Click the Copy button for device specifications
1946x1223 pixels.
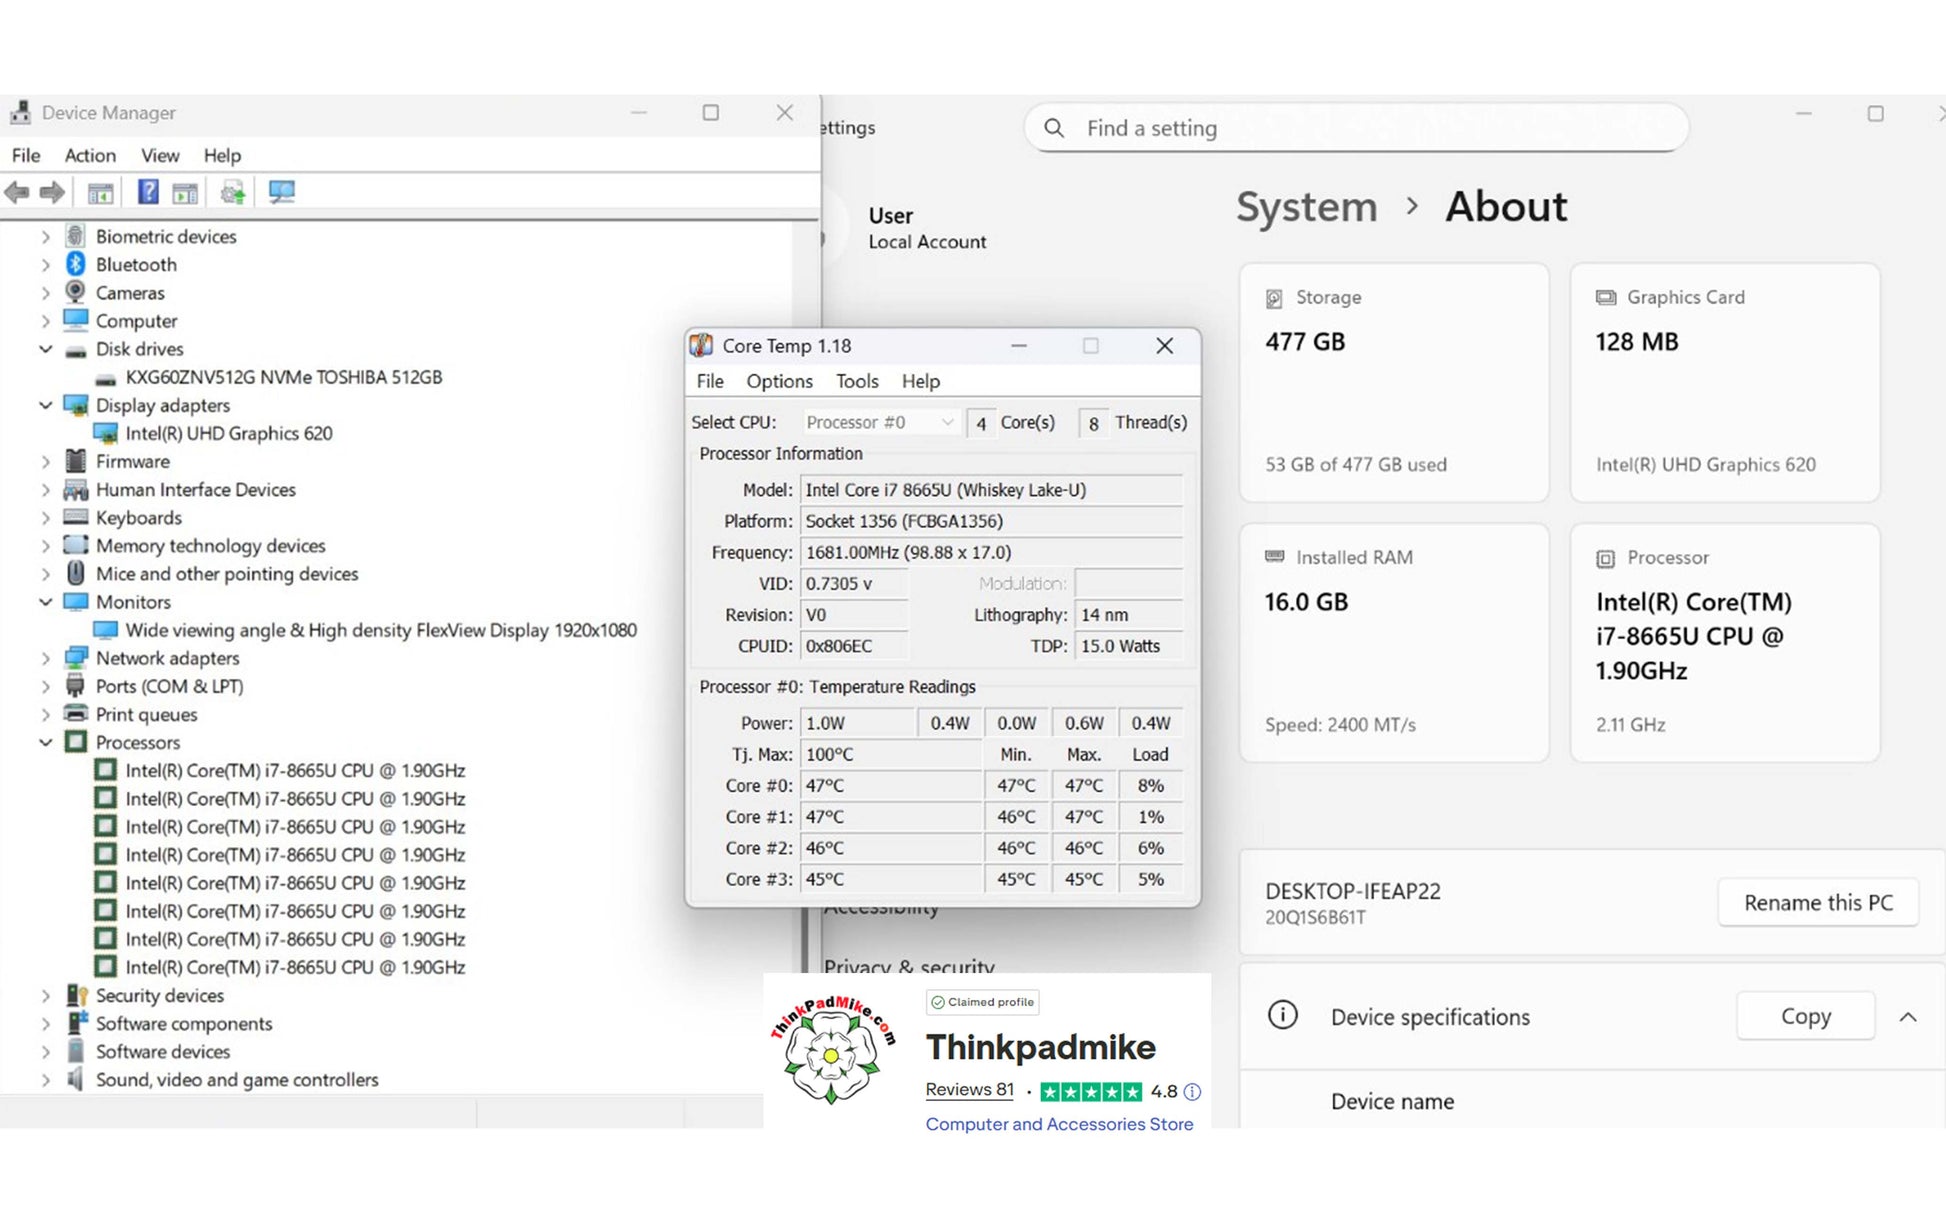1805,1016
